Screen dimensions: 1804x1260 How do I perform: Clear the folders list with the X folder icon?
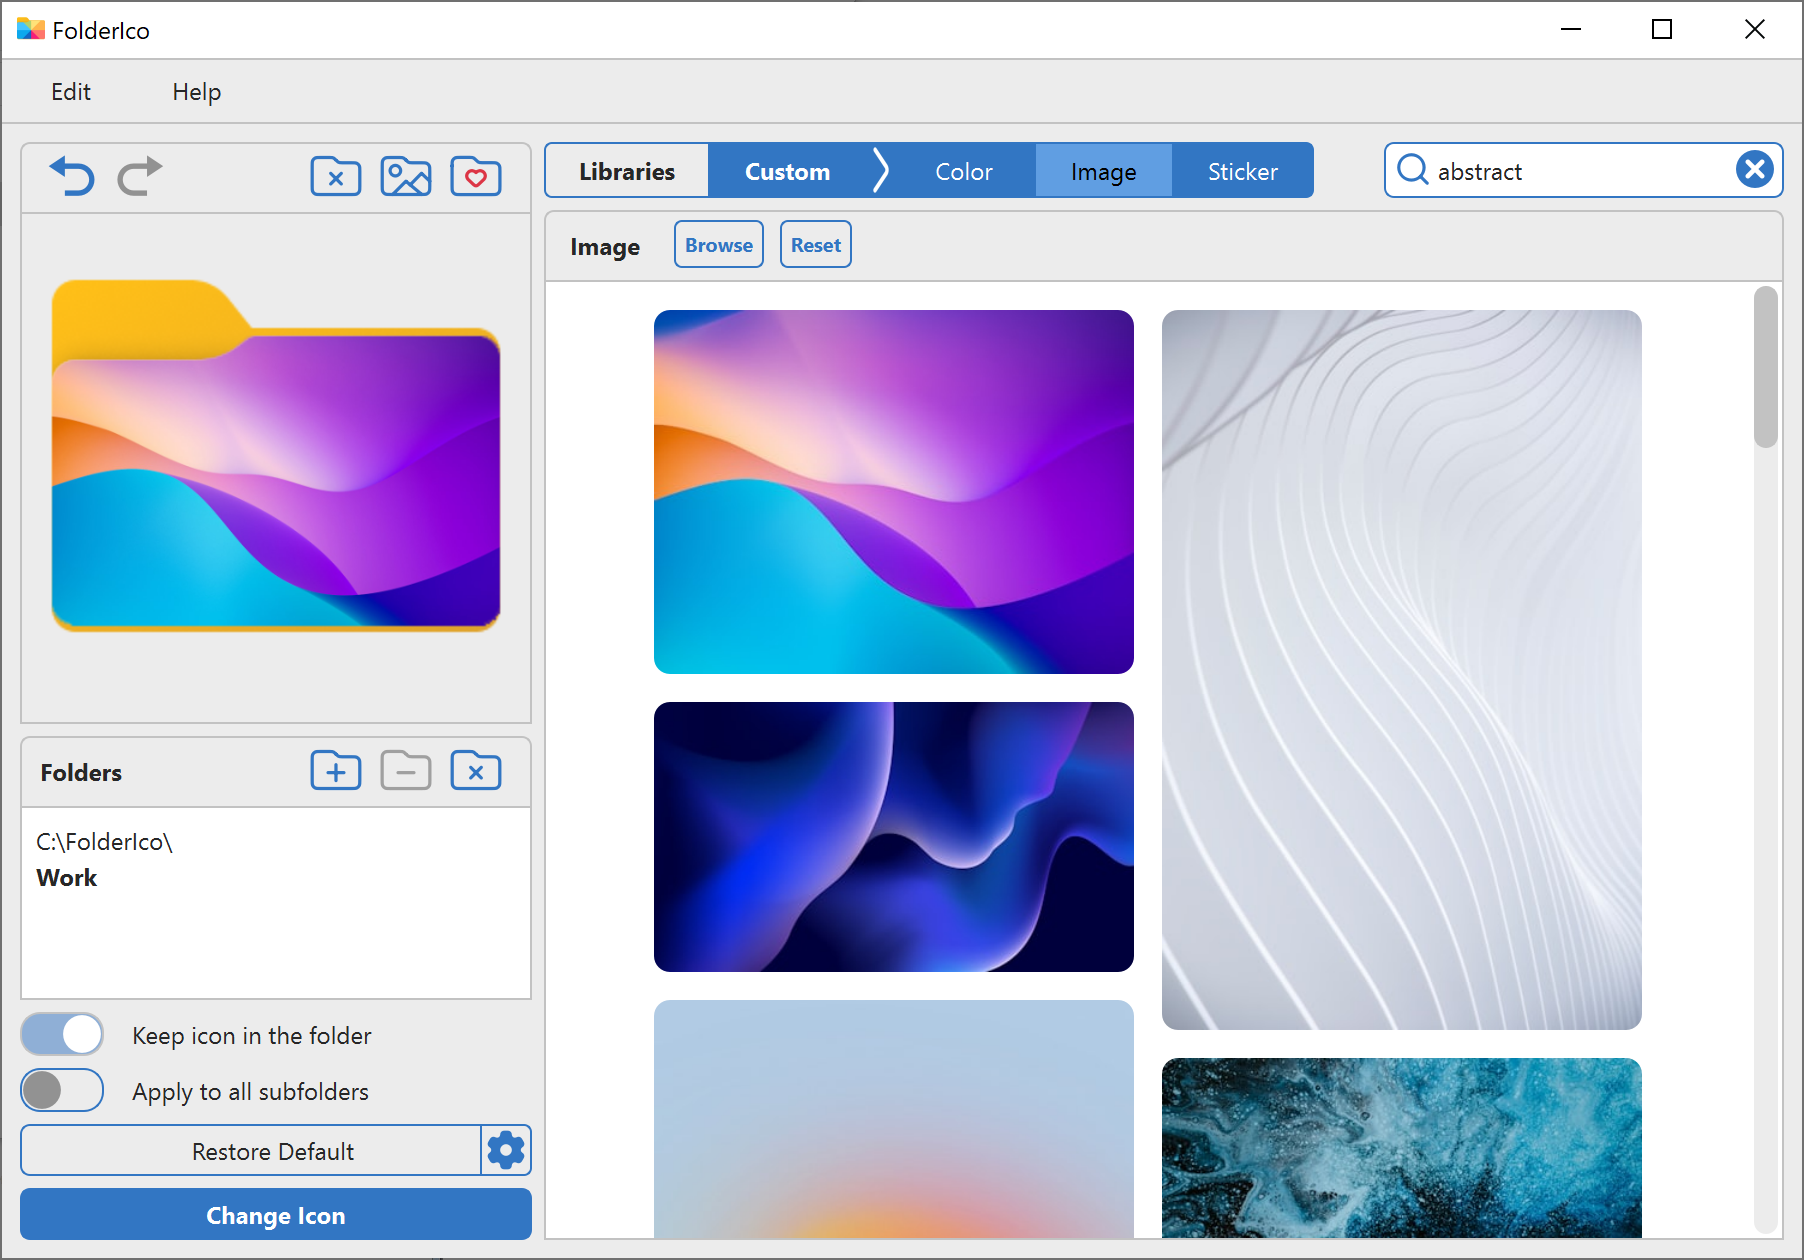(x=476, y=771)
